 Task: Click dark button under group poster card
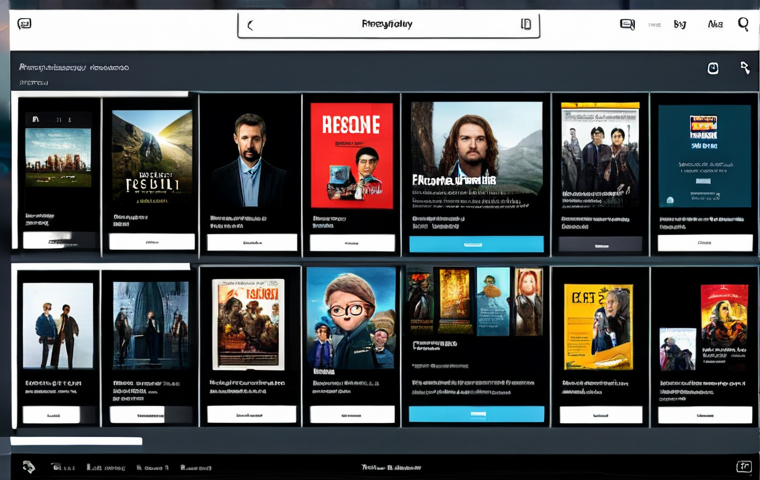coord(601,244)
